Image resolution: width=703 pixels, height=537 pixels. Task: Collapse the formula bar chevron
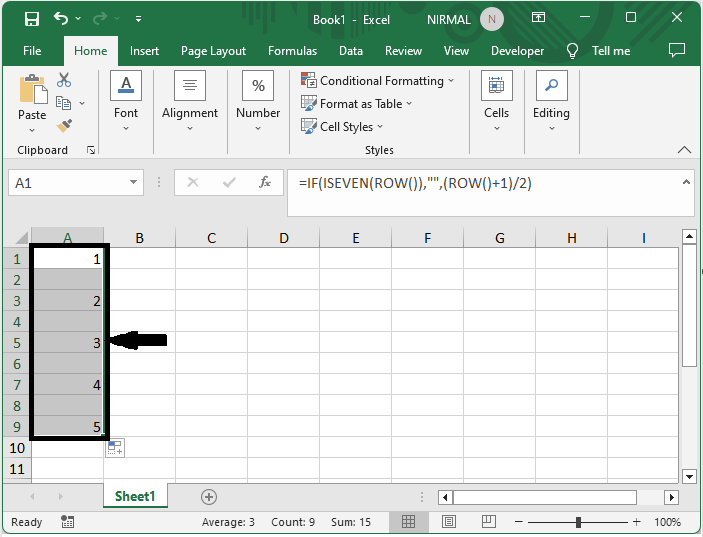[x=686, y=182]
